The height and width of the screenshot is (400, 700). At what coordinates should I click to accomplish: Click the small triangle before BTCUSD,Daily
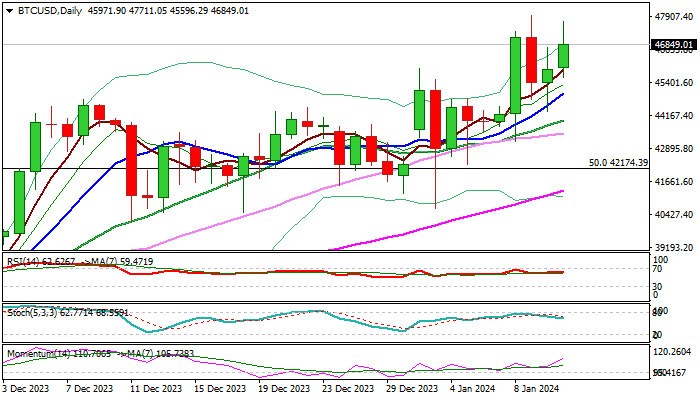tap(6, 10)
